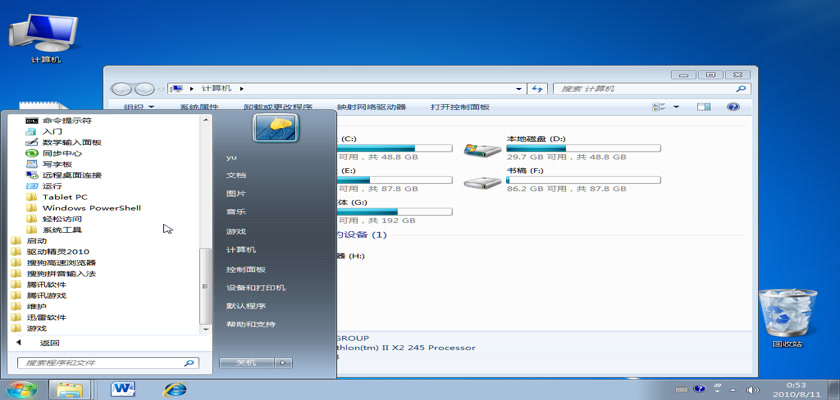Click the Start menu search programs and files box
This screenshot has width=840, height=400.
105,363
